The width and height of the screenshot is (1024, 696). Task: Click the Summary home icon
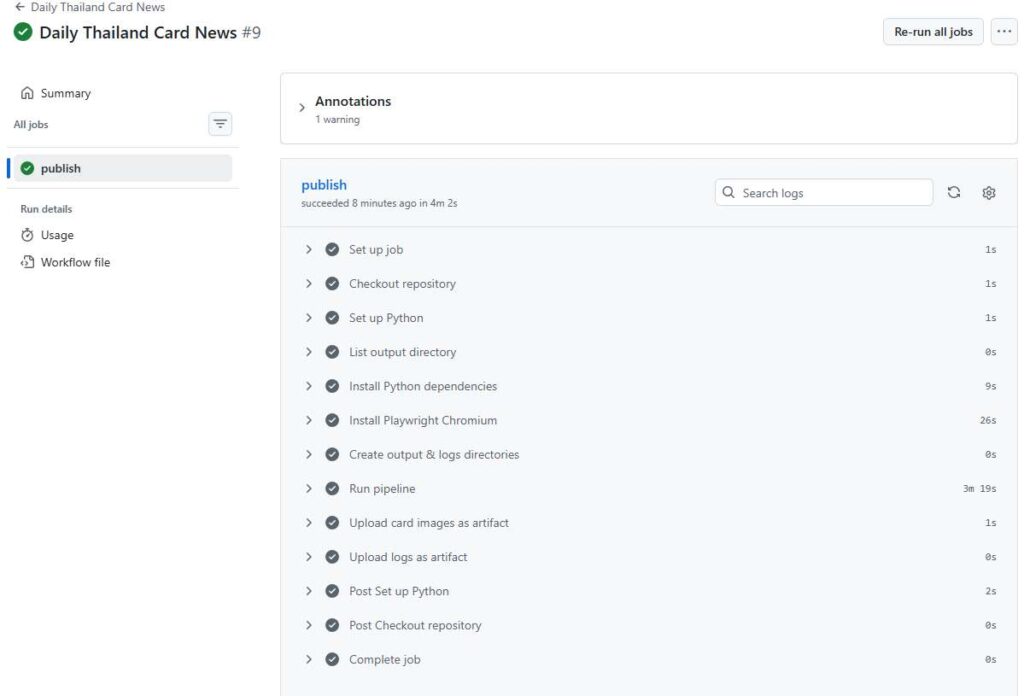click(28, 94)
